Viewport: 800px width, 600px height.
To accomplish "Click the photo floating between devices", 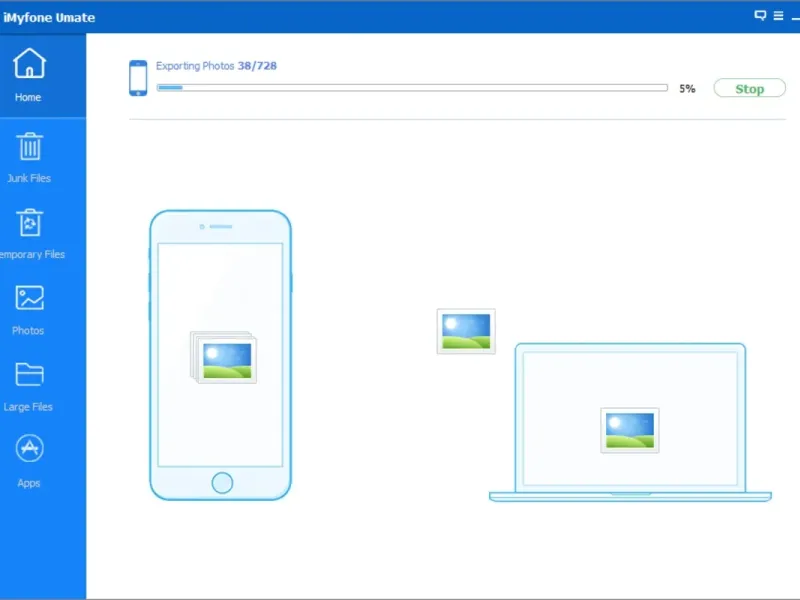I will pyautogui.click(x=466, y=331).
